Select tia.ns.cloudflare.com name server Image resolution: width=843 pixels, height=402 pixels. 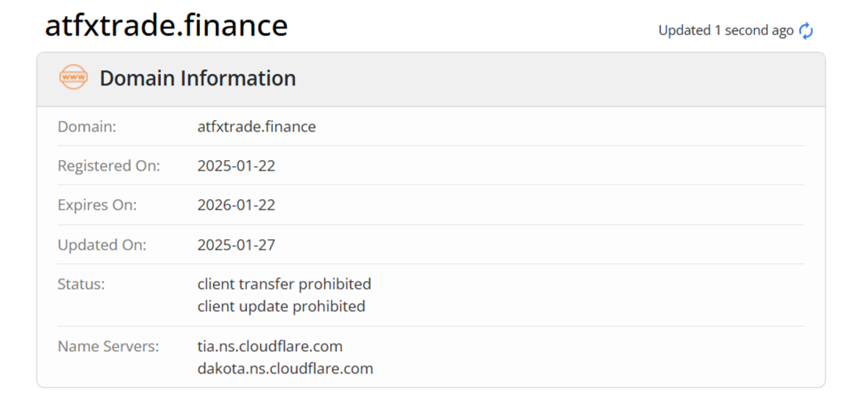pyautogui.click(x=270, y=346)
